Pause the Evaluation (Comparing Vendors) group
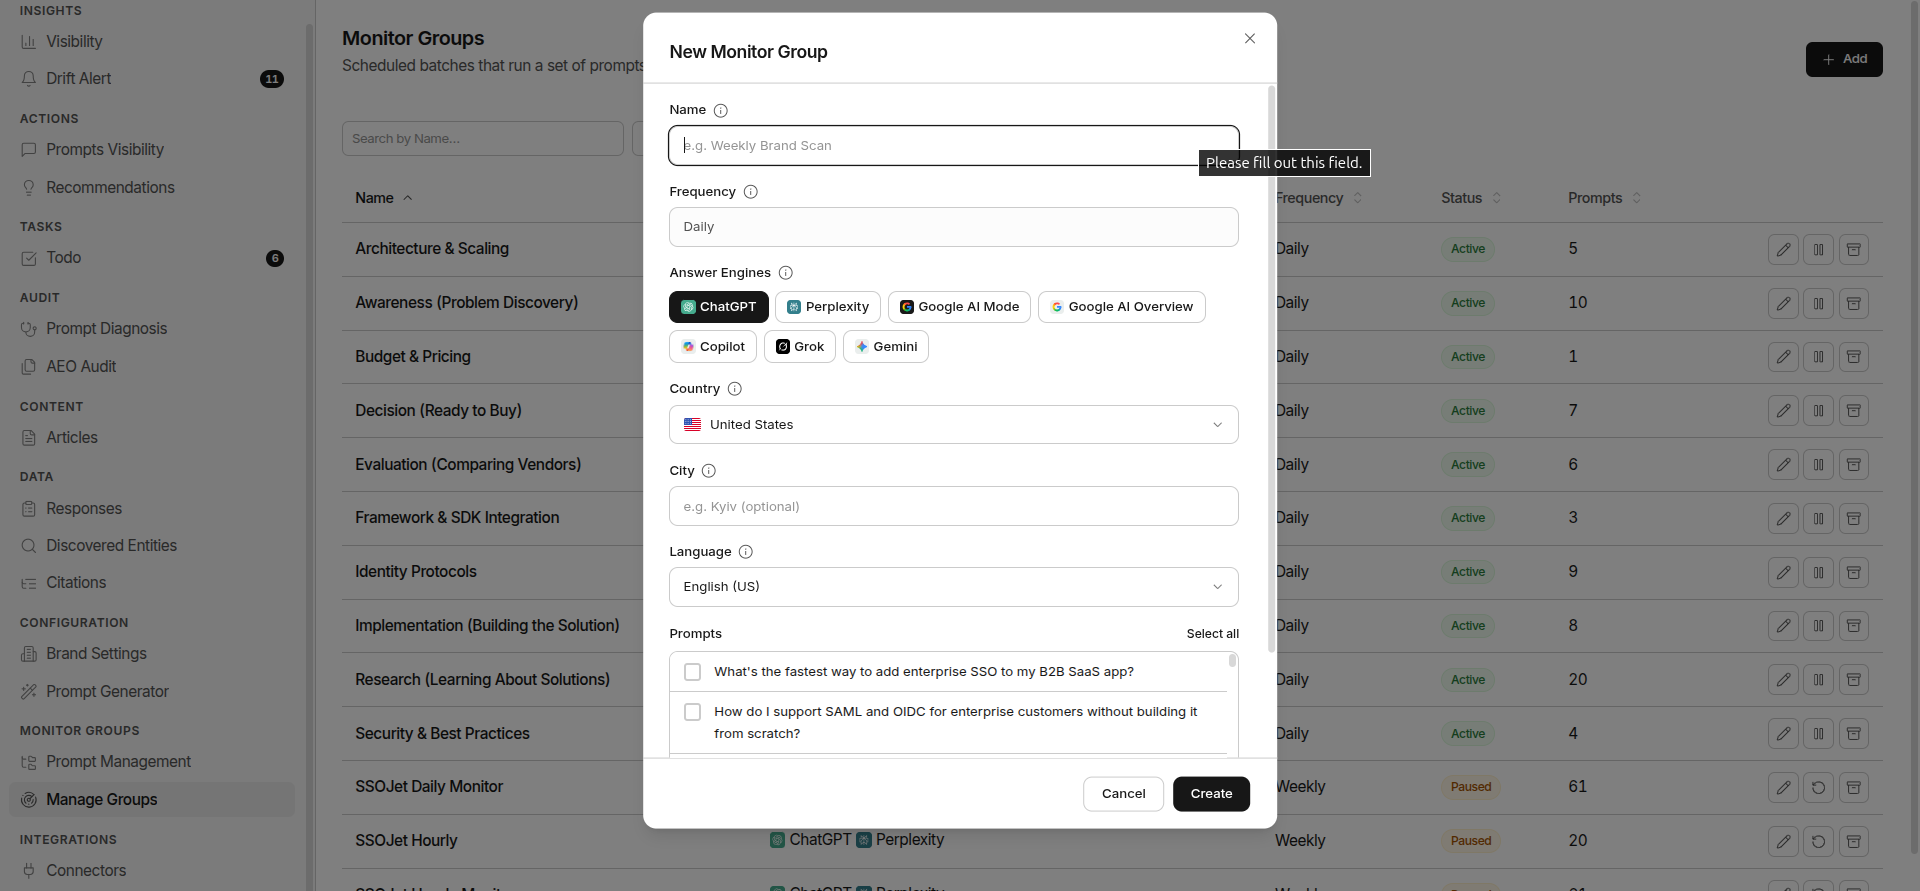The image size is (1920, 891). [1818, 465]
